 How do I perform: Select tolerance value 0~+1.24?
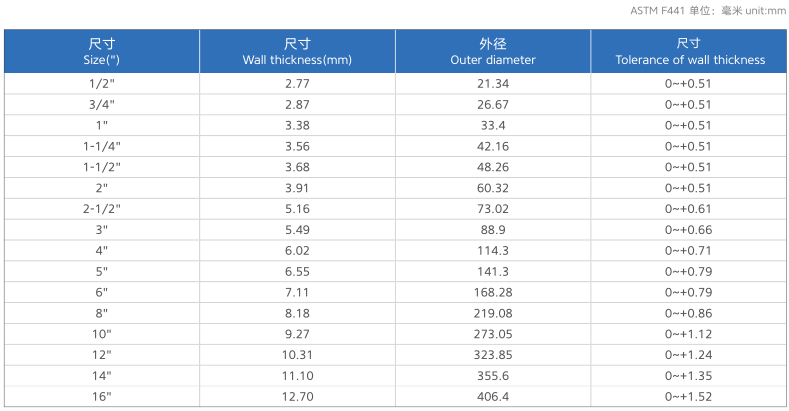(688, 355)
